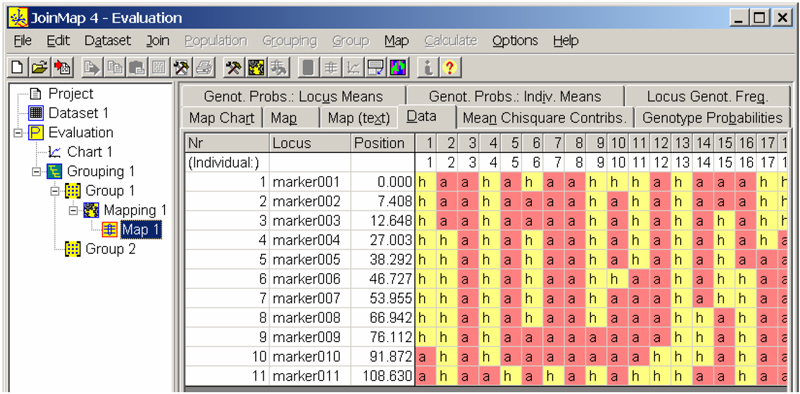This screenshot has width=800, height=394.
Task: Open the Options menu
Action: 515,40
